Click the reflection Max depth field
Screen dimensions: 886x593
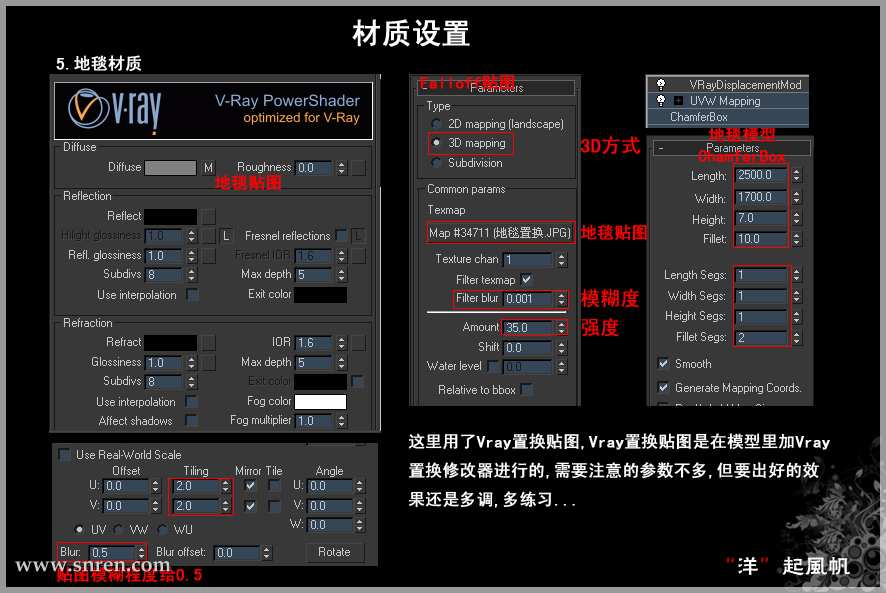click(x=315, y=275)
